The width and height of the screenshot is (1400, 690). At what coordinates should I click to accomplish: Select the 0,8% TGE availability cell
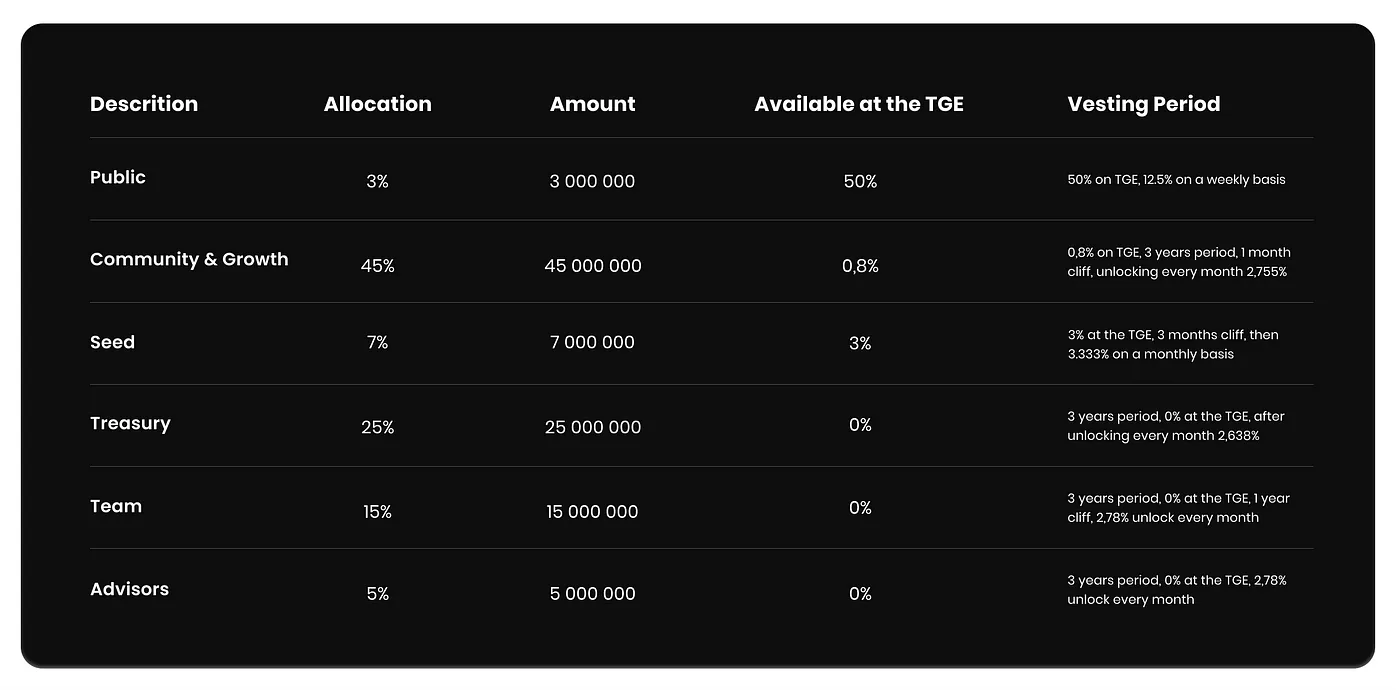click(x=860, y=266)
